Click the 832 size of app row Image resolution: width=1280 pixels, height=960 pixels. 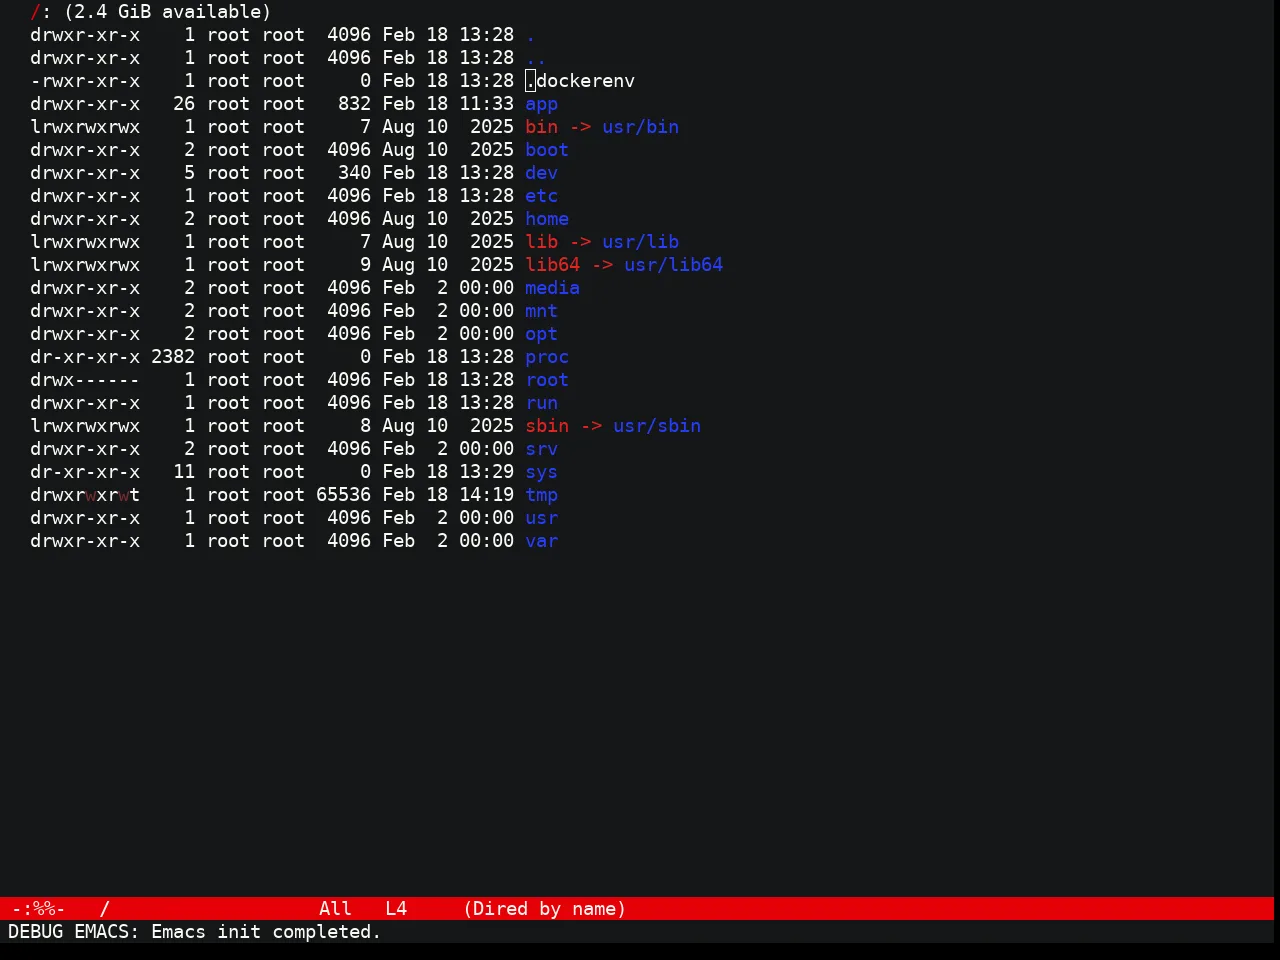(354, 104)
